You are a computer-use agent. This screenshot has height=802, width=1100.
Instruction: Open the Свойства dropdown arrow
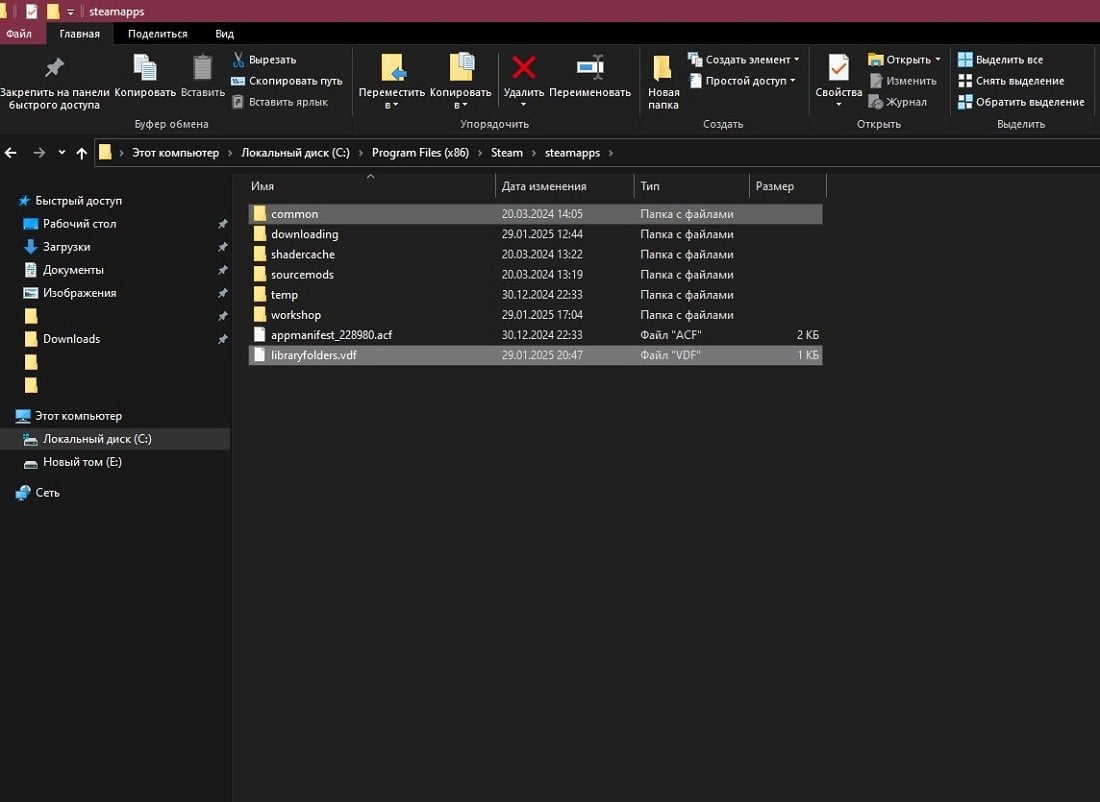pyautogui.click(x=838, y=105)
